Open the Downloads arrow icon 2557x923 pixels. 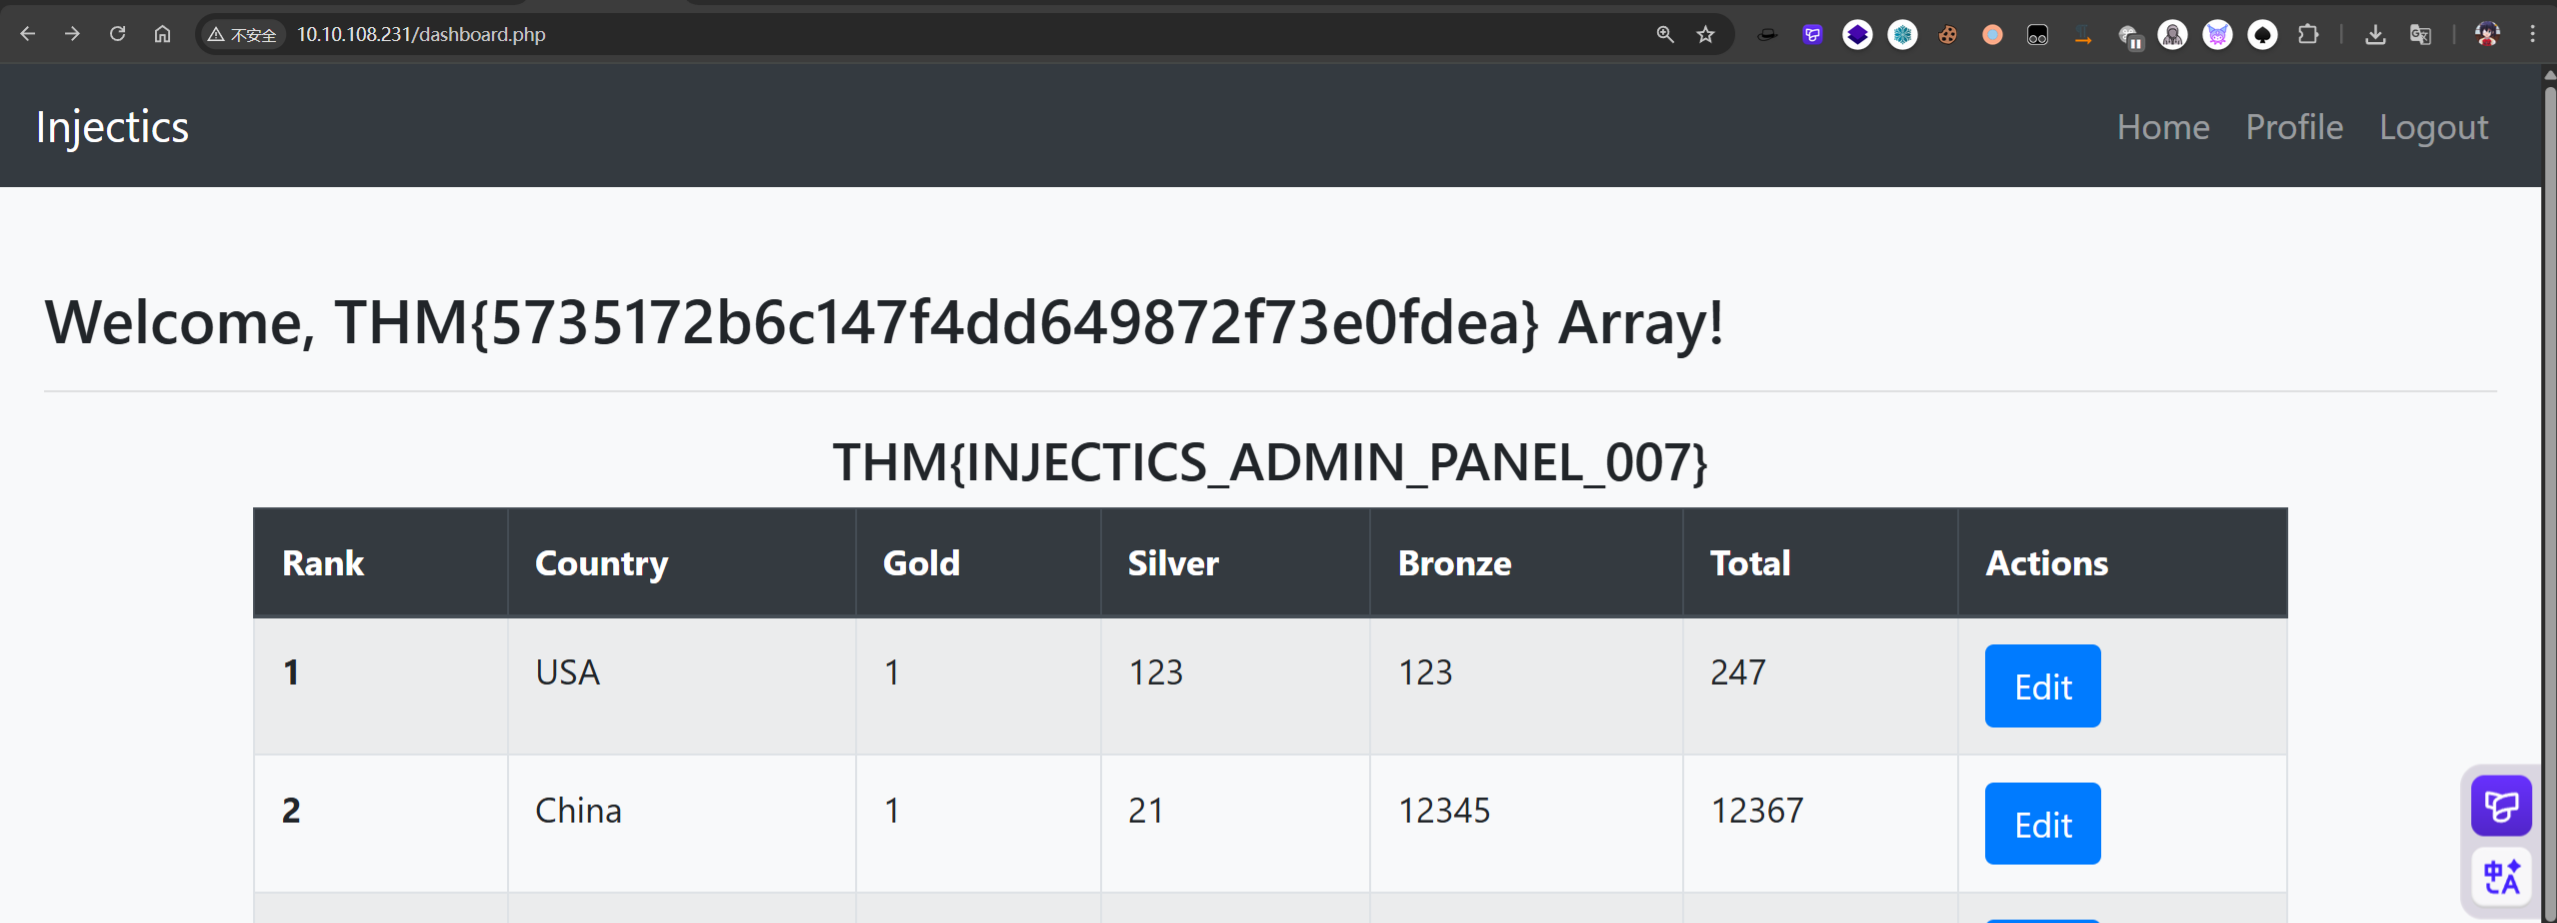click(2375, 35)
